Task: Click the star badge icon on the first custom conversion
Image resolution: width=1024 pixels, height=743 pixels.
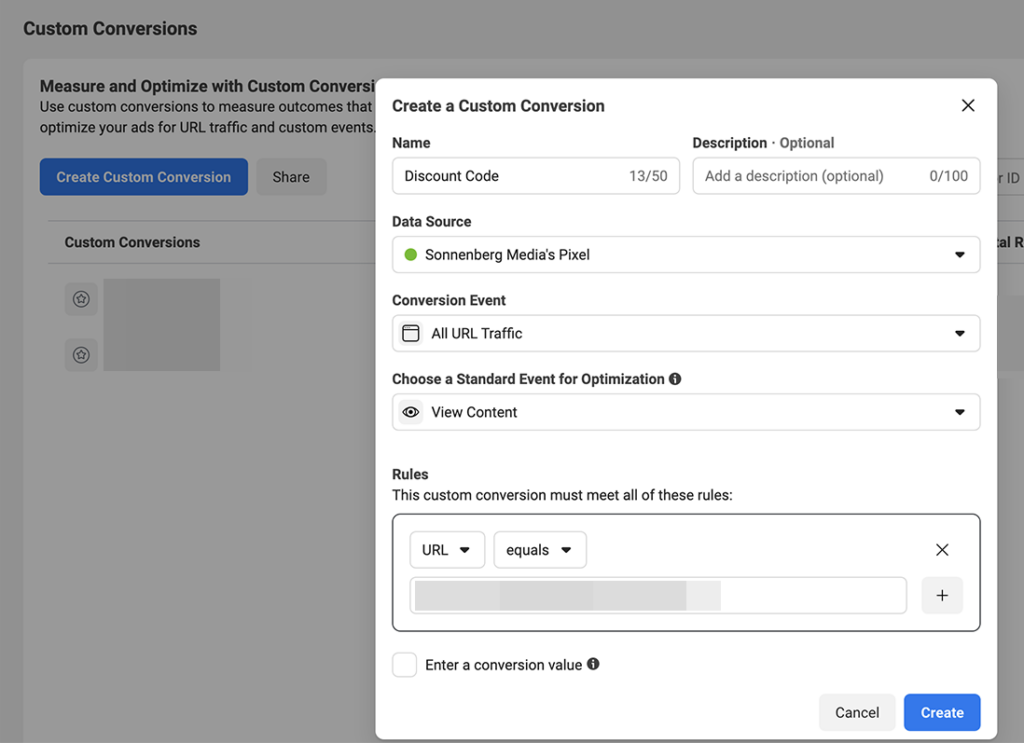Action: pyautogui.click(x=81, y=298)
